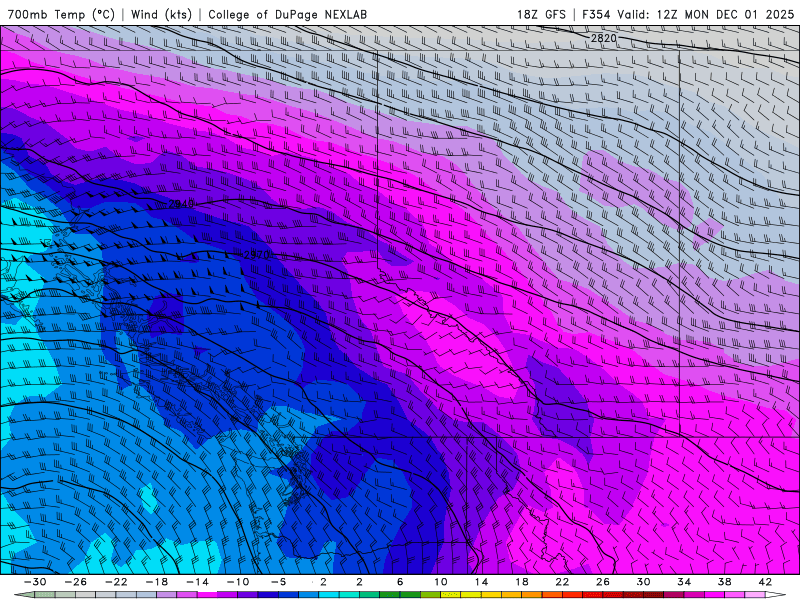800x600 pixels.
Task: Click the "College of DuPage NEXLAB" text
Action: pos(287,14)
